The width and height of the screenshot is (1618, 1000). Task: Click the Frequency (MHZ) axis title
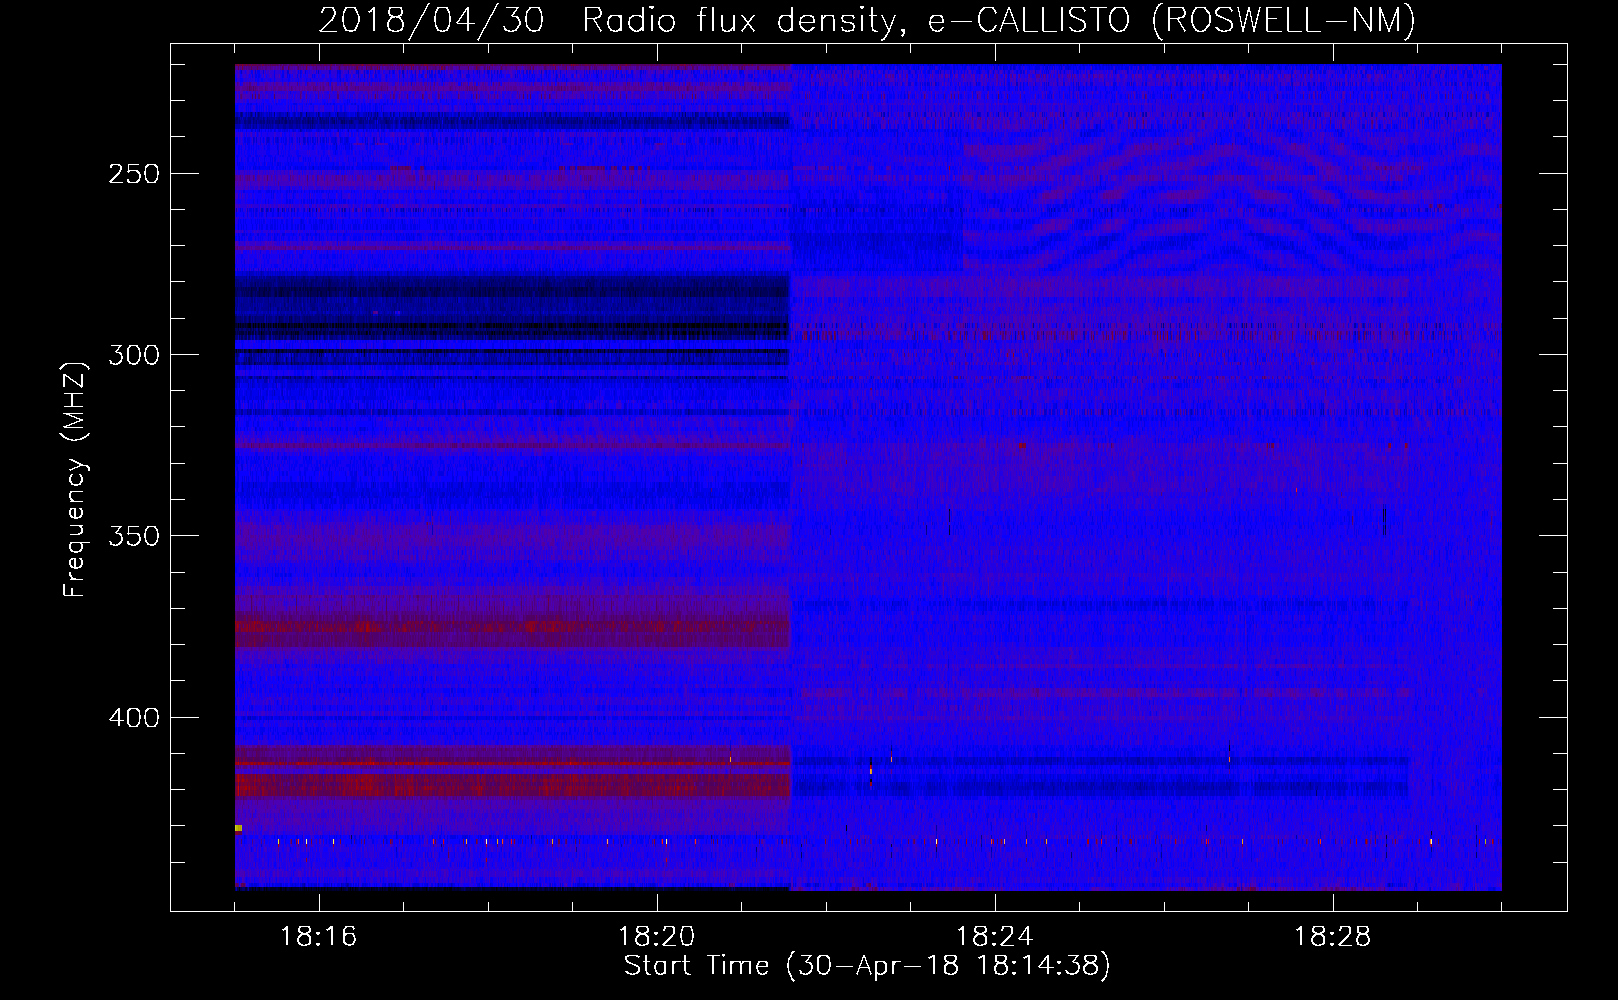[x=75, y=479]
